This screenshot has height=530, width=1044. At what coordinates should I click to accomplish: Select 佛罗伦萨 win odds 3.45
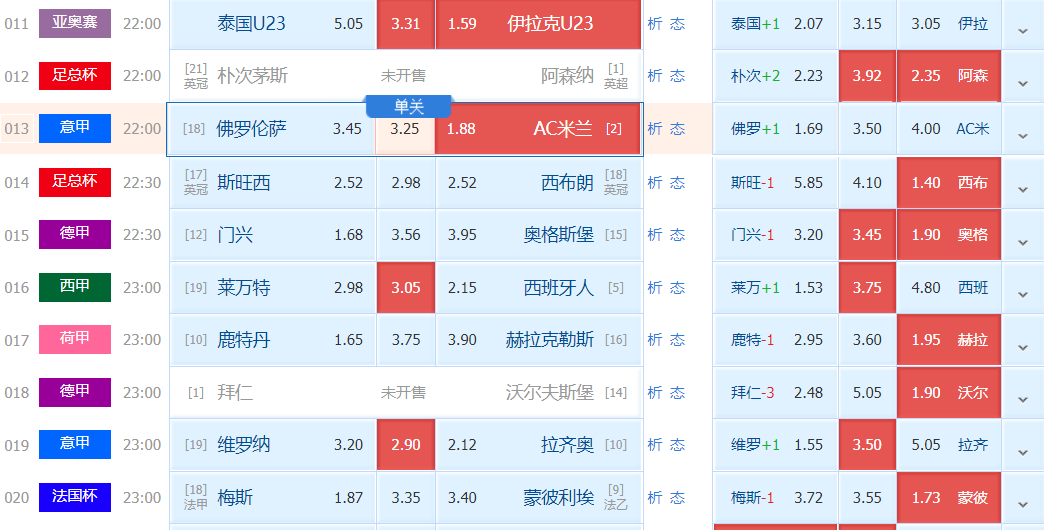coord(272,129)
